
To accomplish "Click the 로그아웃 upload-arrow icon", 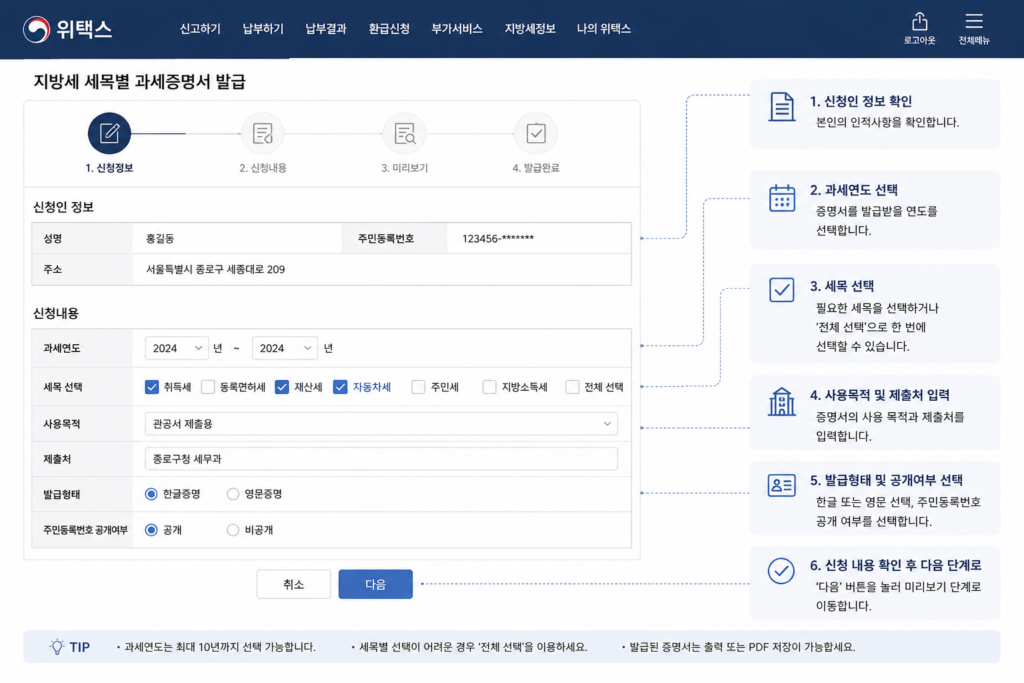I will [x=920, y=22].
